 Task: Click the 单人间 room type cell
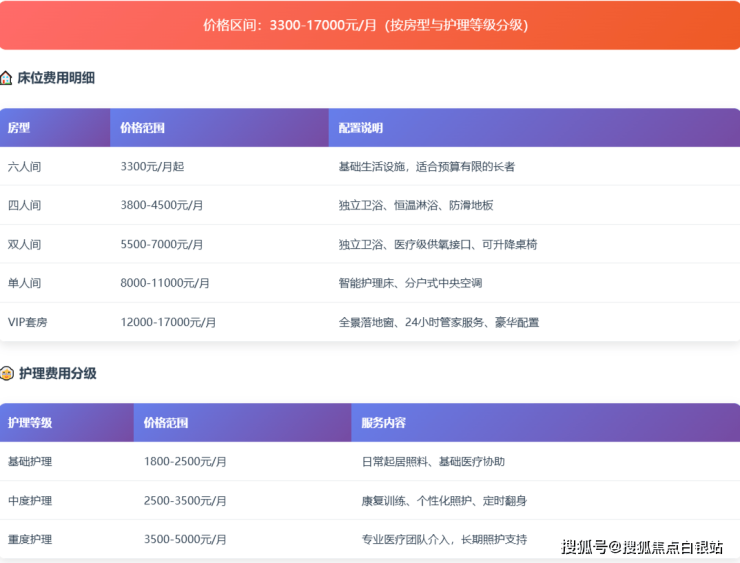pos(24,283)
